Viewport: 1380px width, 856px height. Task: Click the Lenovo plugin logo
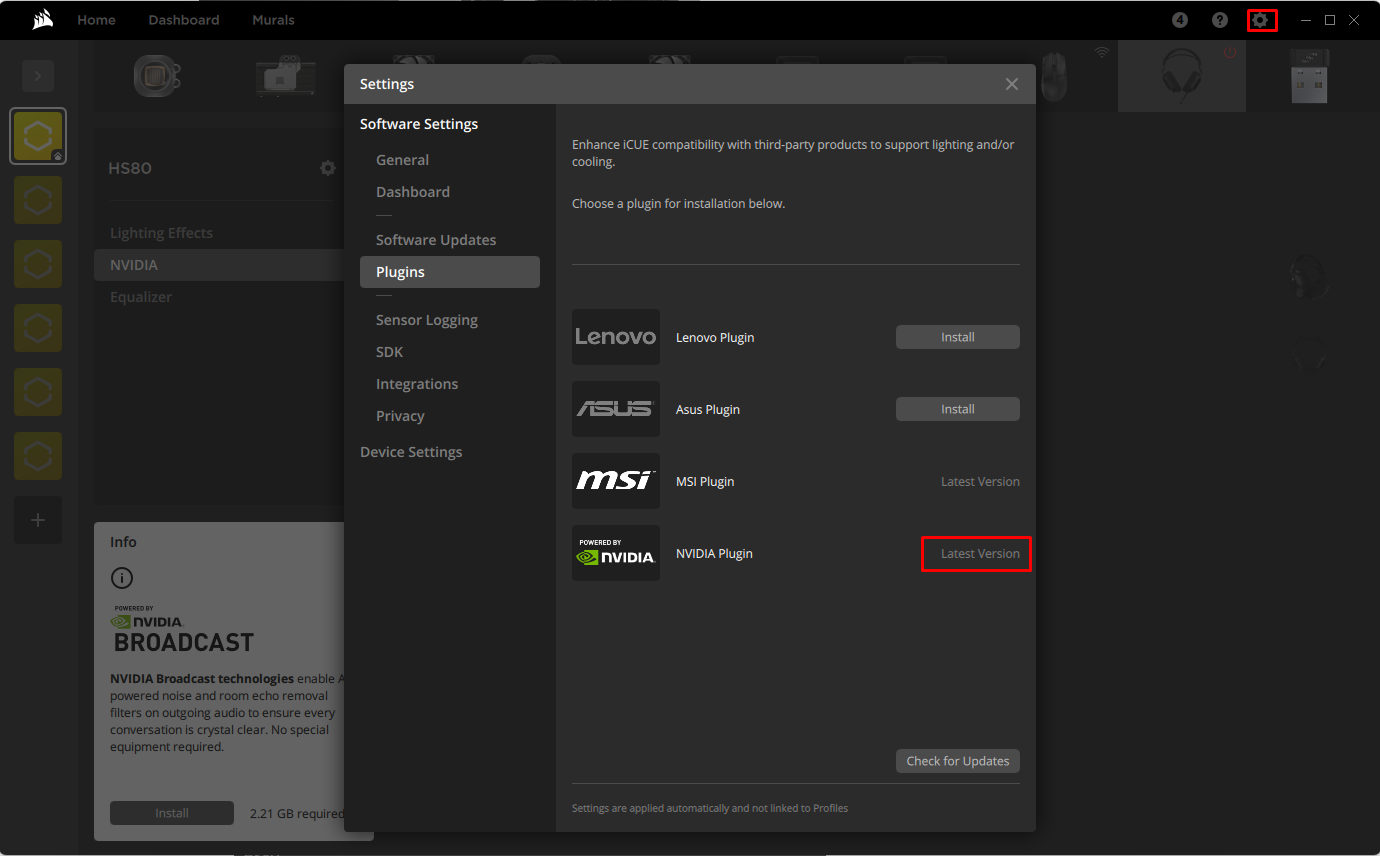(616, 337)
